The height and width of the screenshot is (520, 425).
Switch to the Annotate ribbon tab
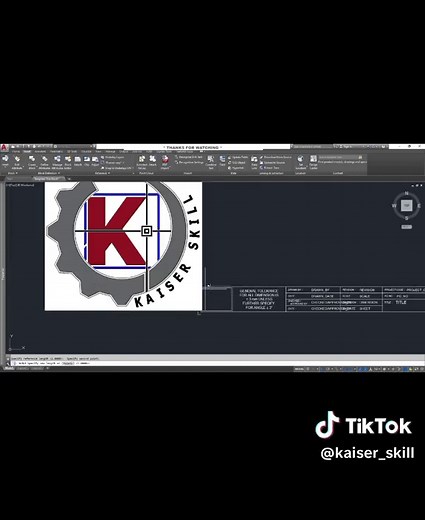click(x=40, y=152)
